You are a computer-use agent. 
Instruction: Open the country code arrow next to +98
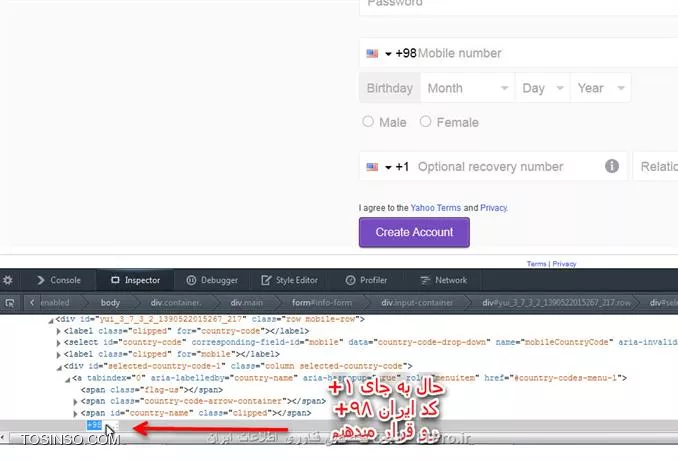click(x=388, y=54)
